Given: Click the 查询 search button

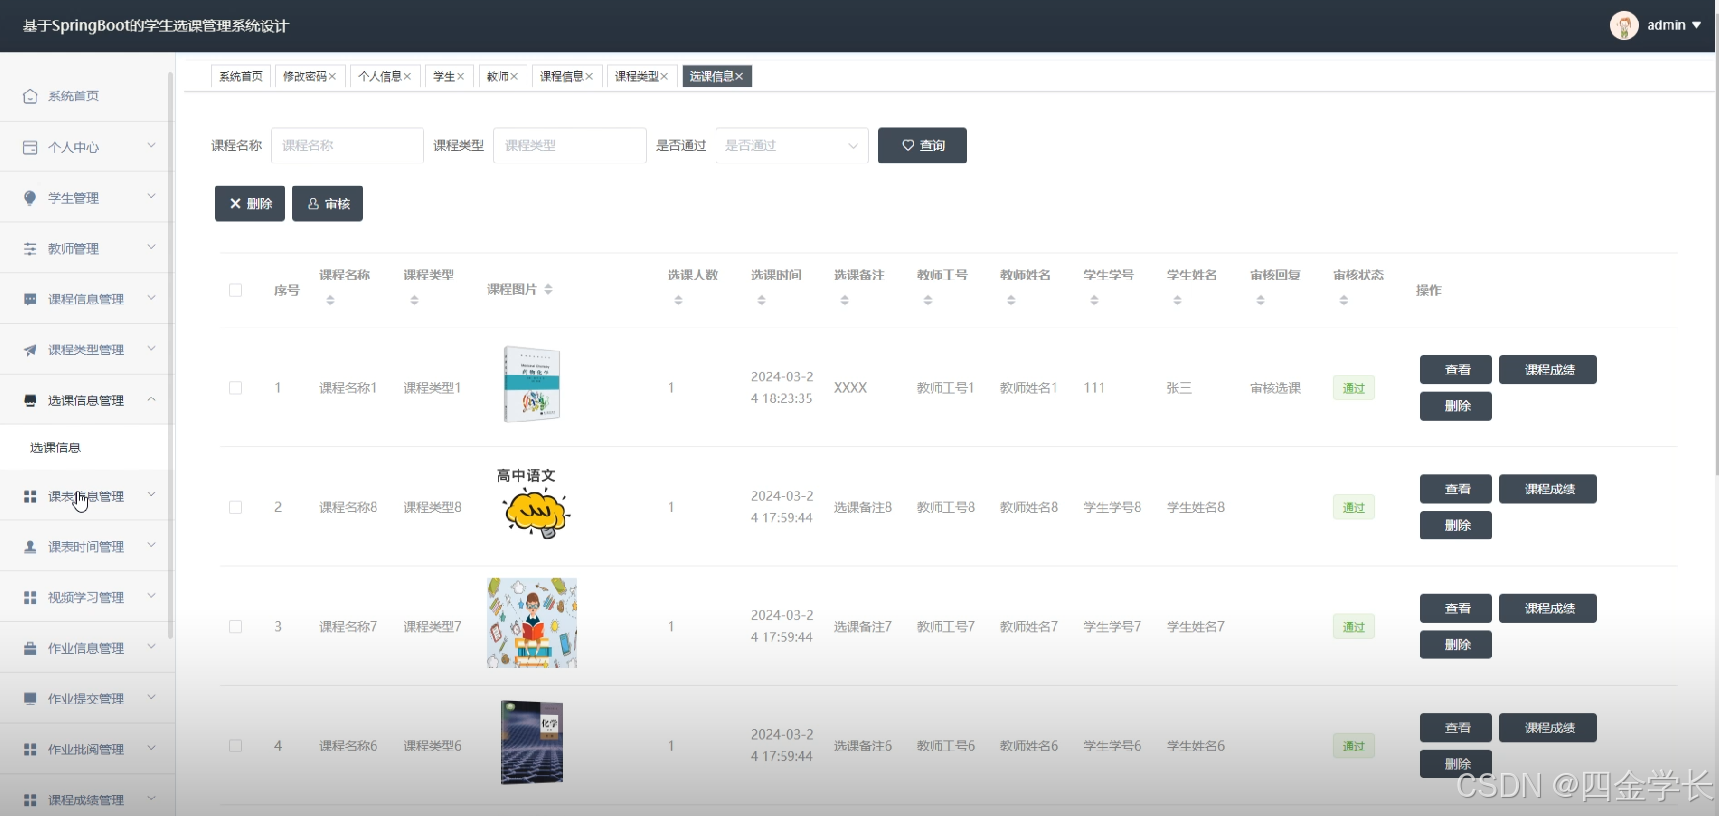Looking at the screenshot, I should tap(922, 146).
